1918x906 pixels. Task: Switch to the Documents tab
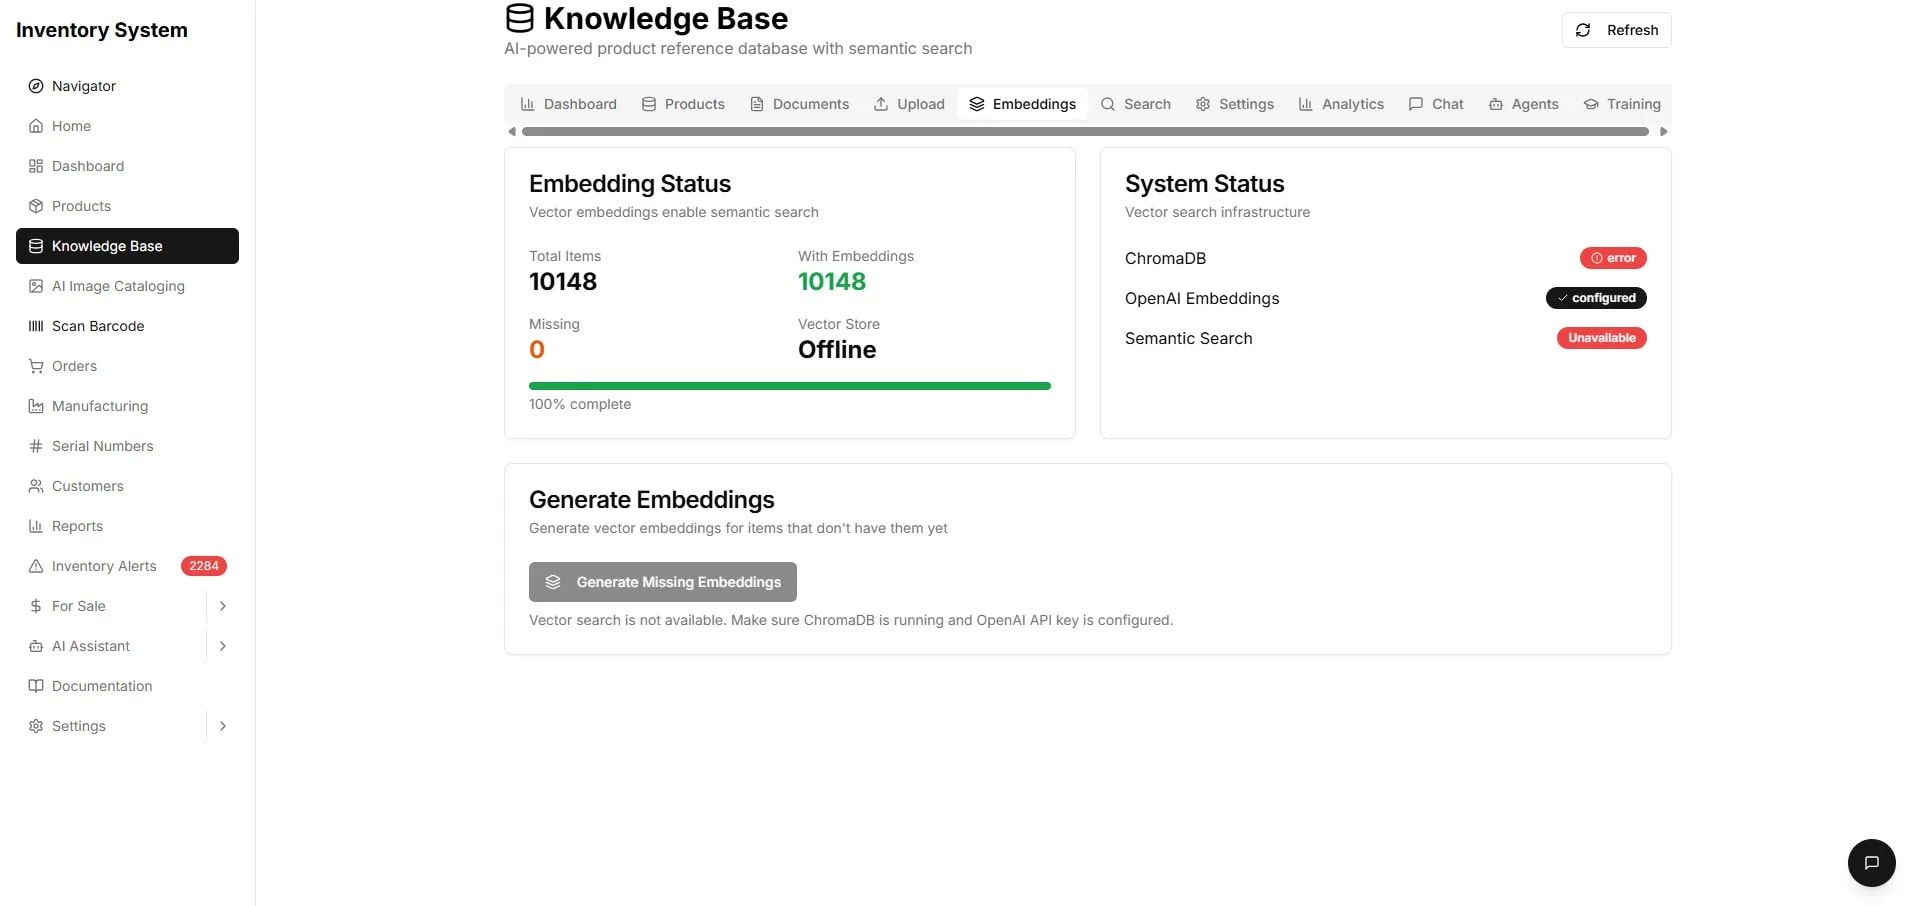(799, 104)
